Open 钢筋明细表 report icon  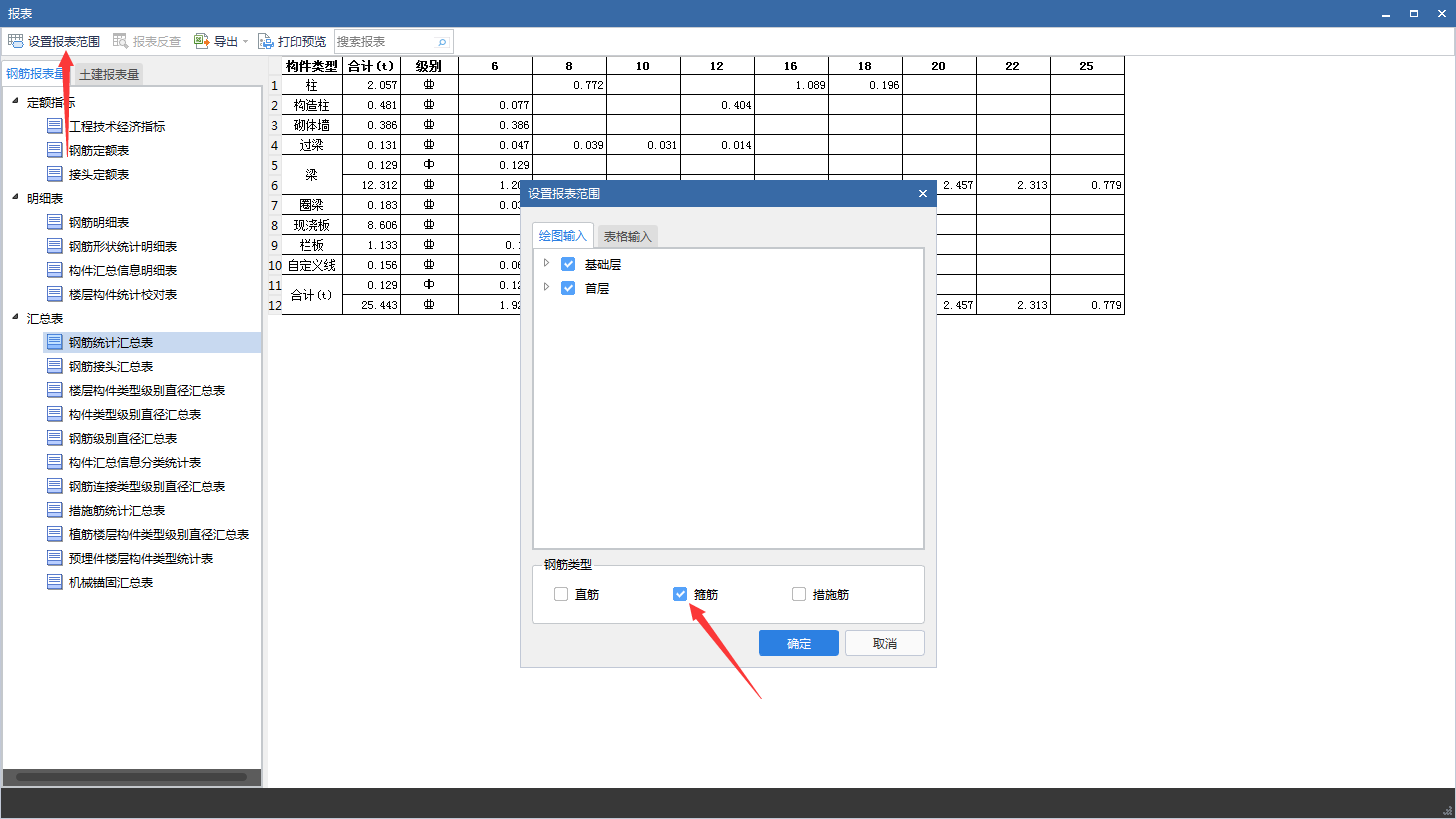[55, 223]
